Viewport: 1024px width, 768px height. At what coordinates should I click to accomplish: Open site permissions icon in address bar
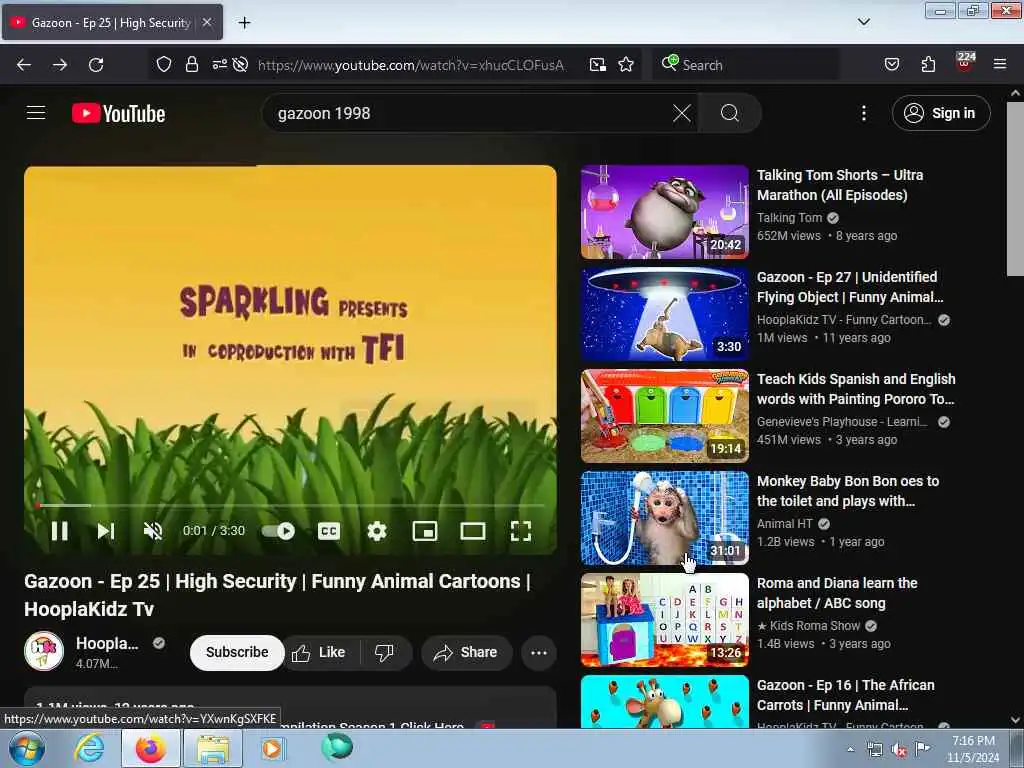point(219,64)
